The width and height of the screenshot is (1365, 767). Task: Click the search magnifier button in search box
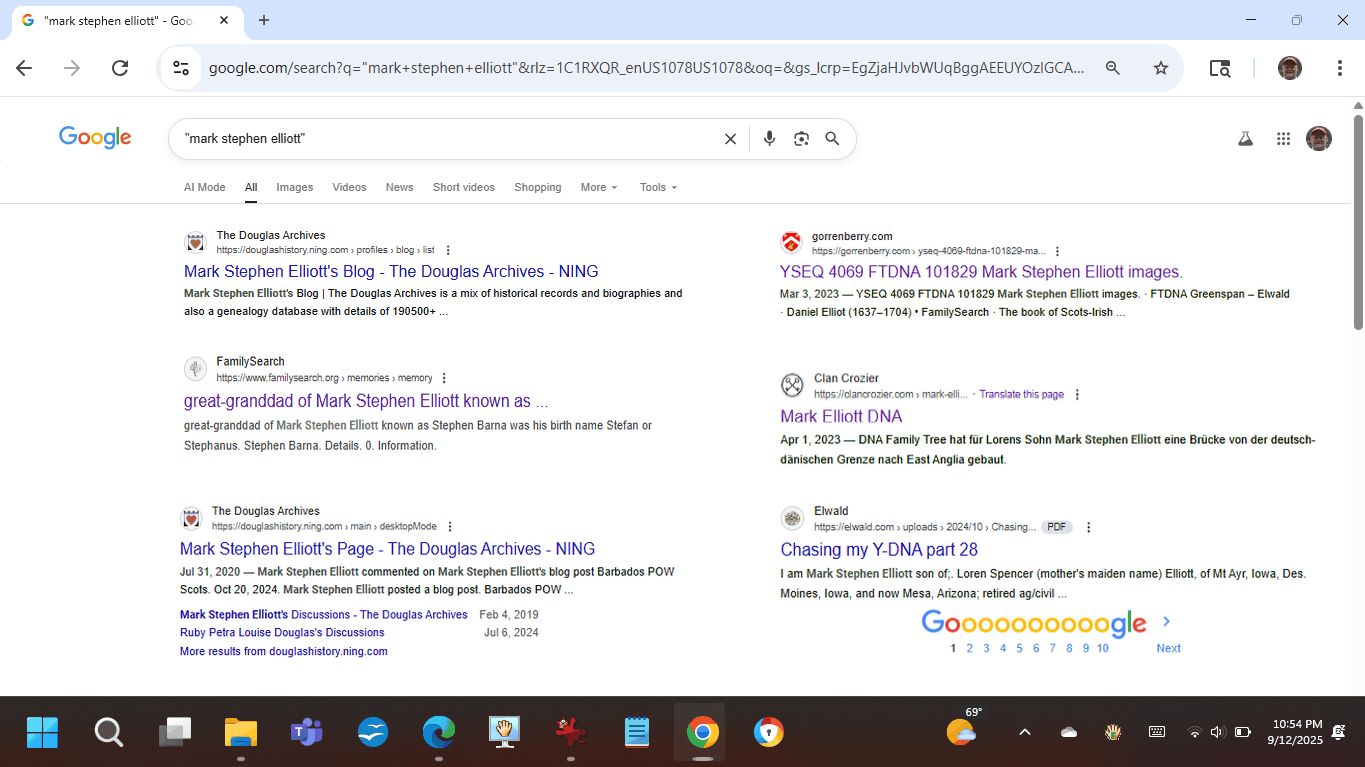click(832, 139)
